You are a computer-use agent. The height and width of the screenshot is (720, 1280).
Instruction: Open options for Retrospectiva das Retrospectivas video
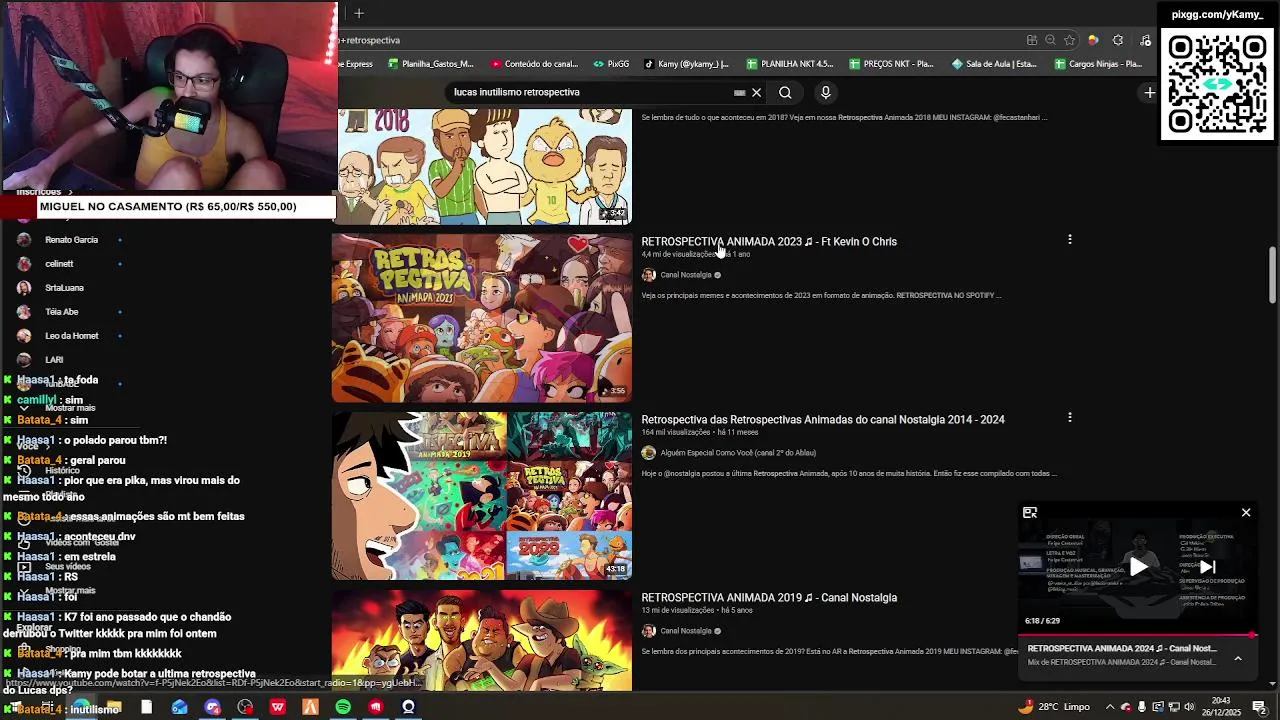(x=1070, y=417)
